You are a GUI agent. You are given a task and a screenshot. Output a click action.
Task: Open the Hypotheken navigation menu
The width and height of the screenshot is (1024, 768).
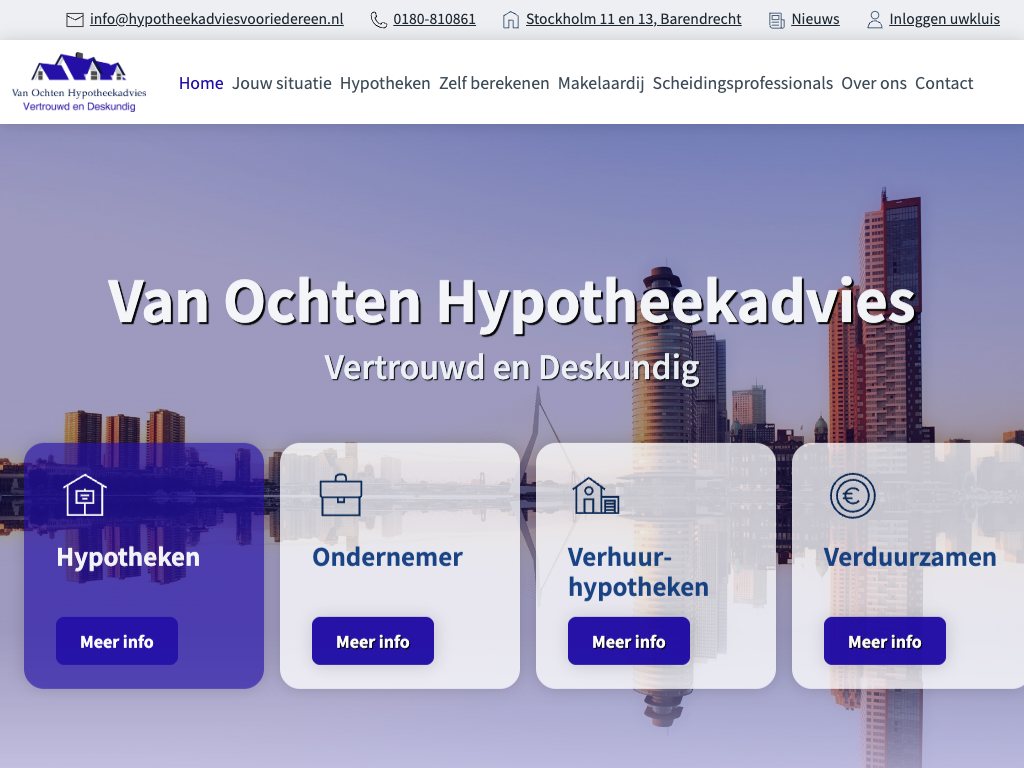coord(385,83)
